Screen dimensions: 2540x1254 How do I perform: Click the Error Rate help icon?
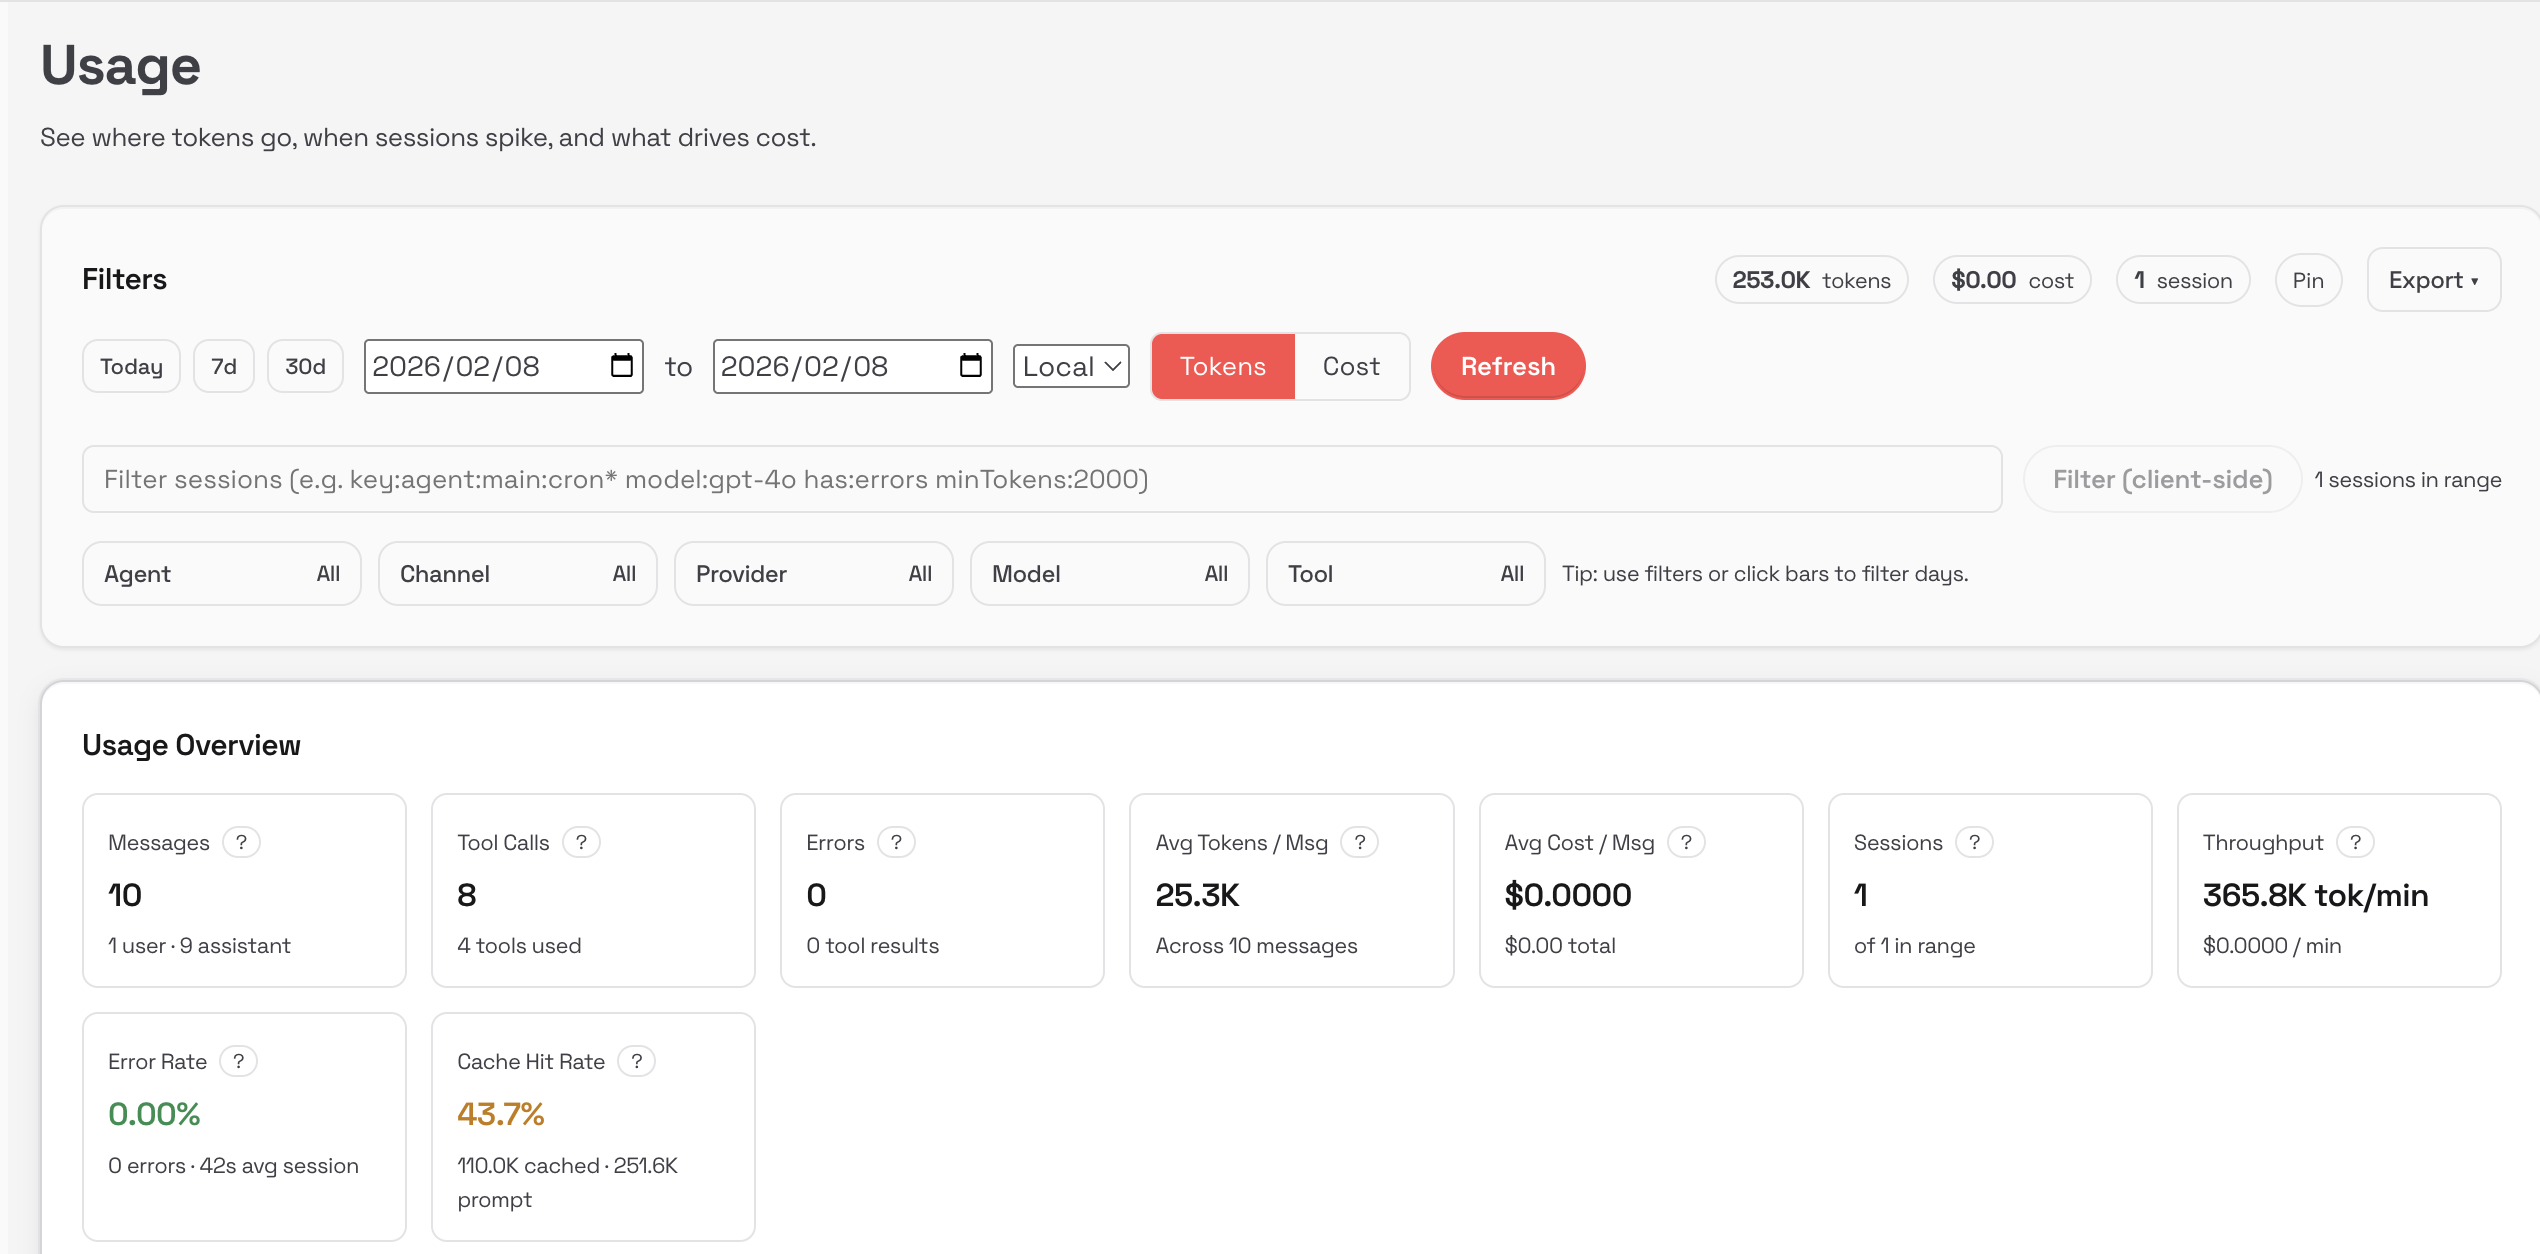[x=238, y=1061]
